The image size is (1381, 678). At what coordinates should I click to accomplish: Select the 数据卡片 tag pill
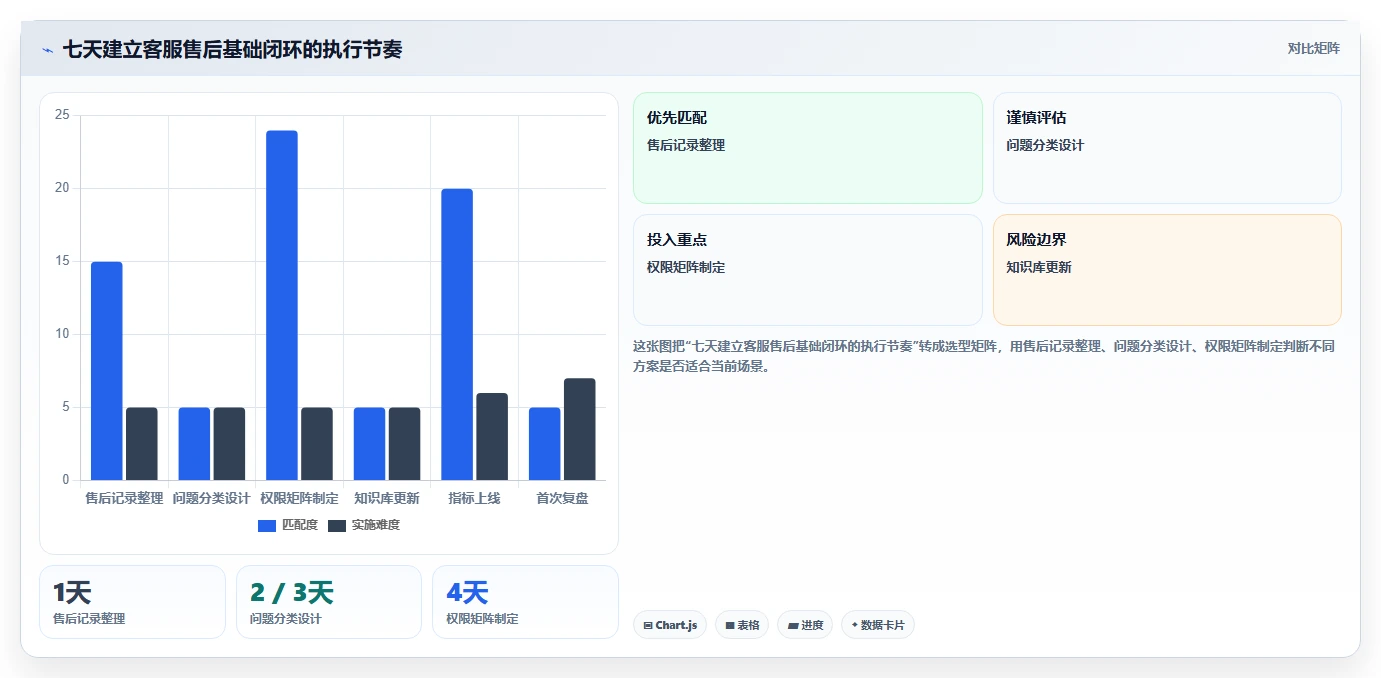tap(878, 625)
